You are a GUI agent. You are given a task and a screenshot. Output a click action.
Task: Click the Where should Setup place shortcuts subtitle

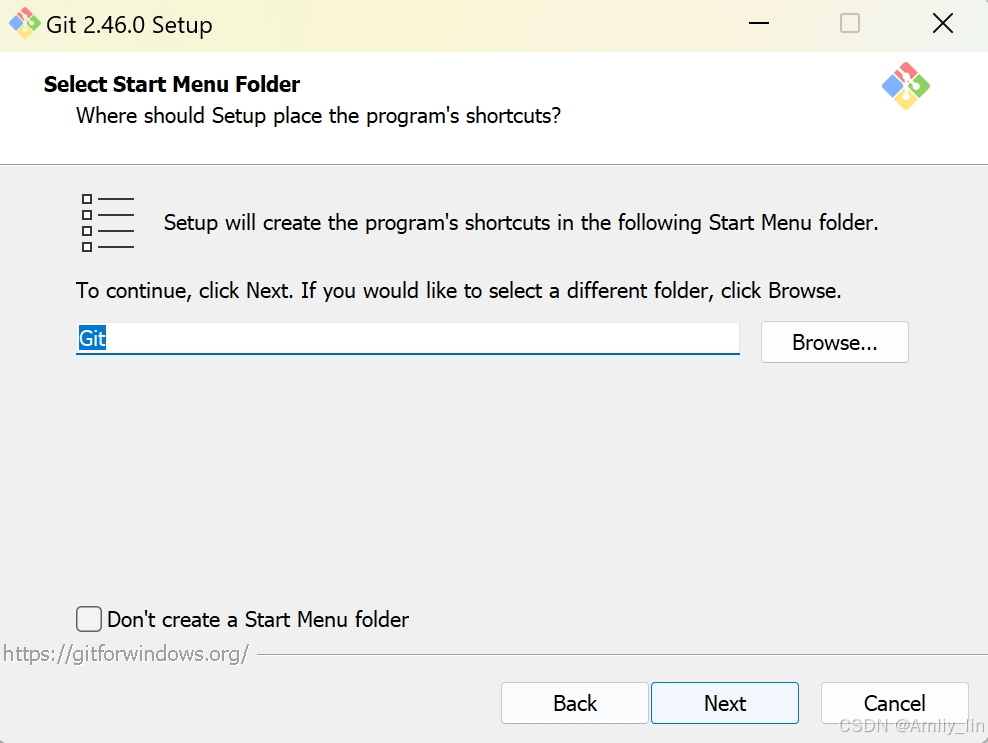[x=318, y=116]
